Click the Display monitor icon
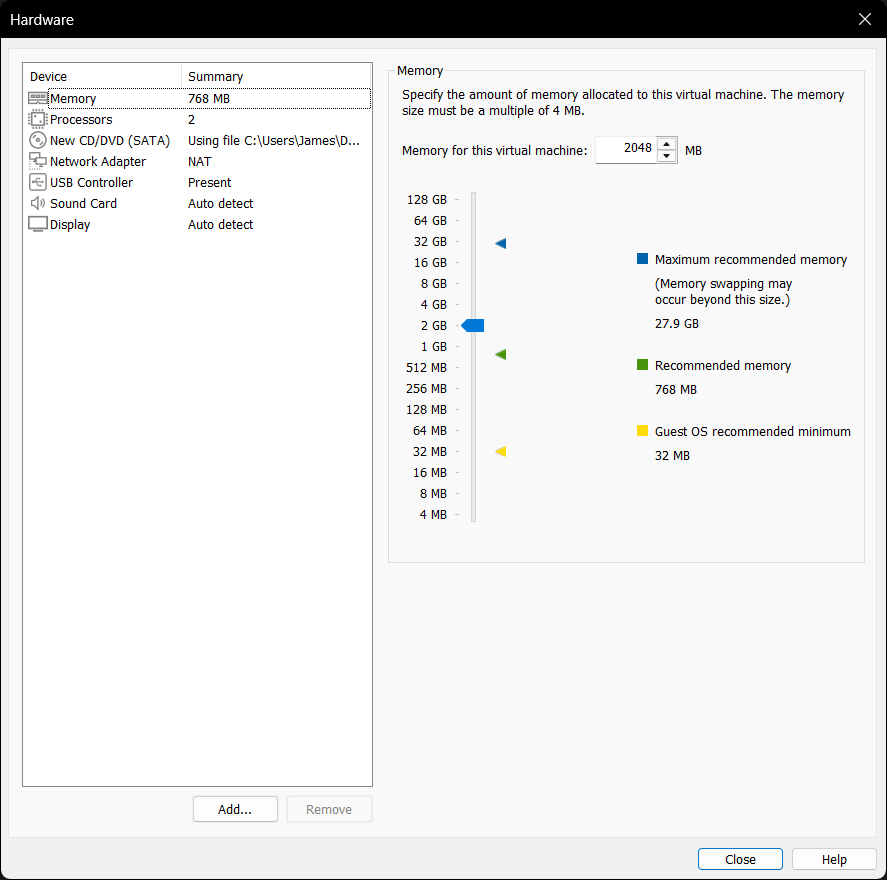 [38, 225]
